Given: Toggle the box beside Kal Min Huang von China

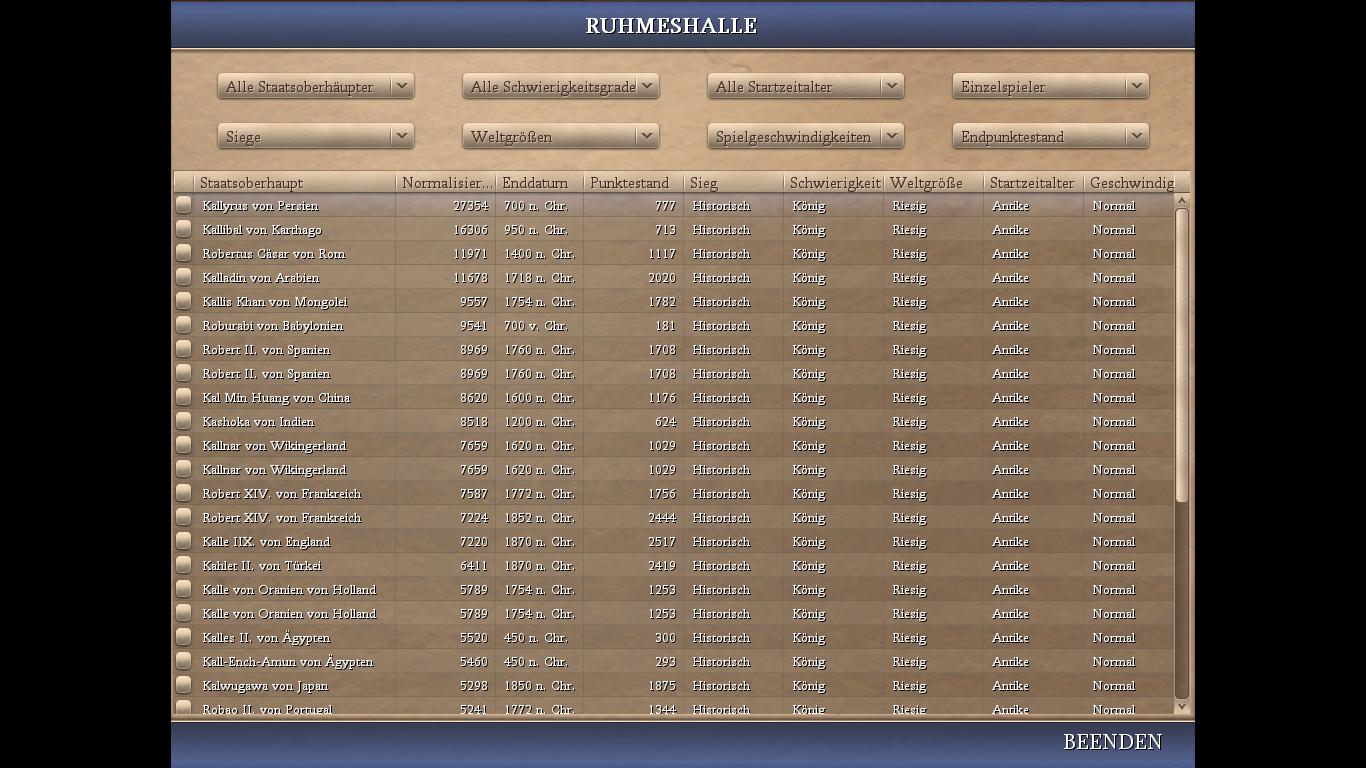Looking at the screenshot, I should [183, 397].
